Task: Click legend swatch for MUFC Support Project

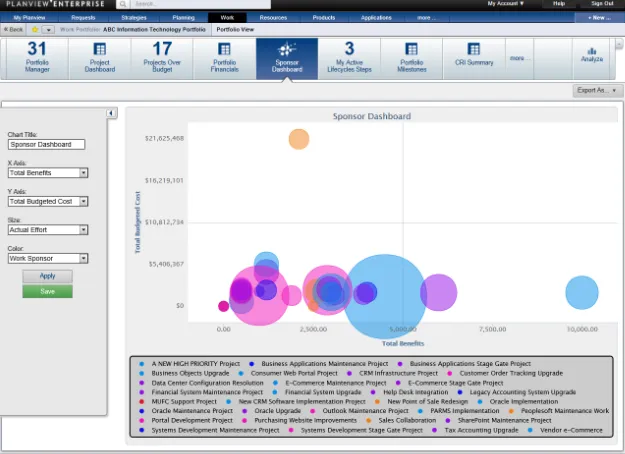Action: 142,402
